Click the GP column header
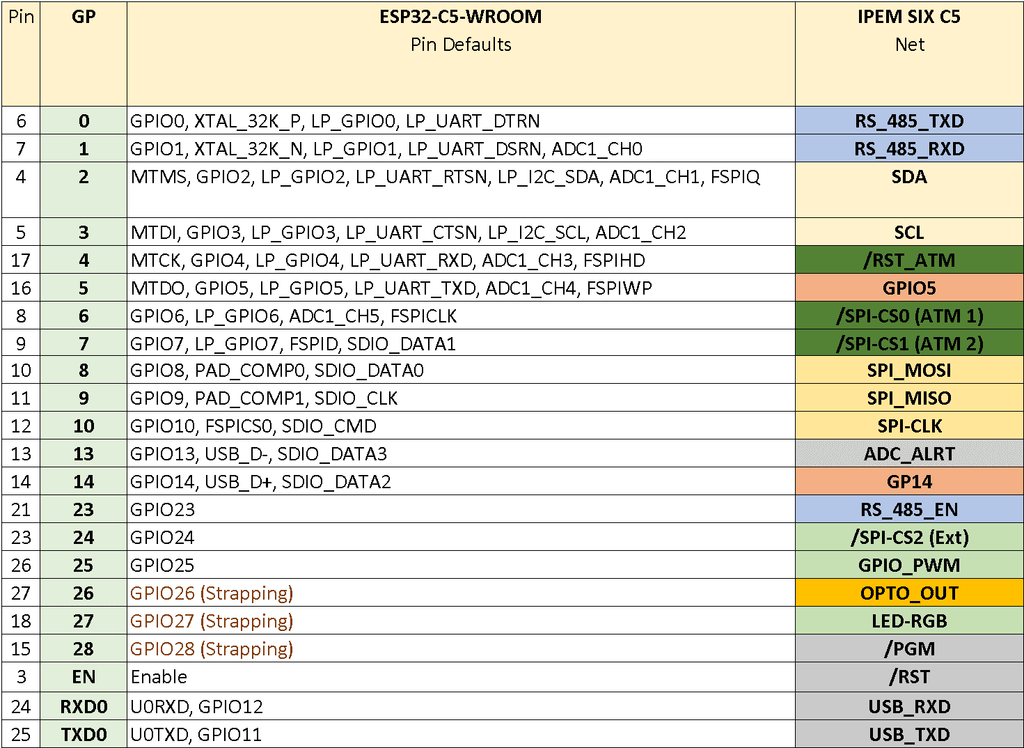The width and height of the screenshot is (1024, 748). [x=84, y=54]
